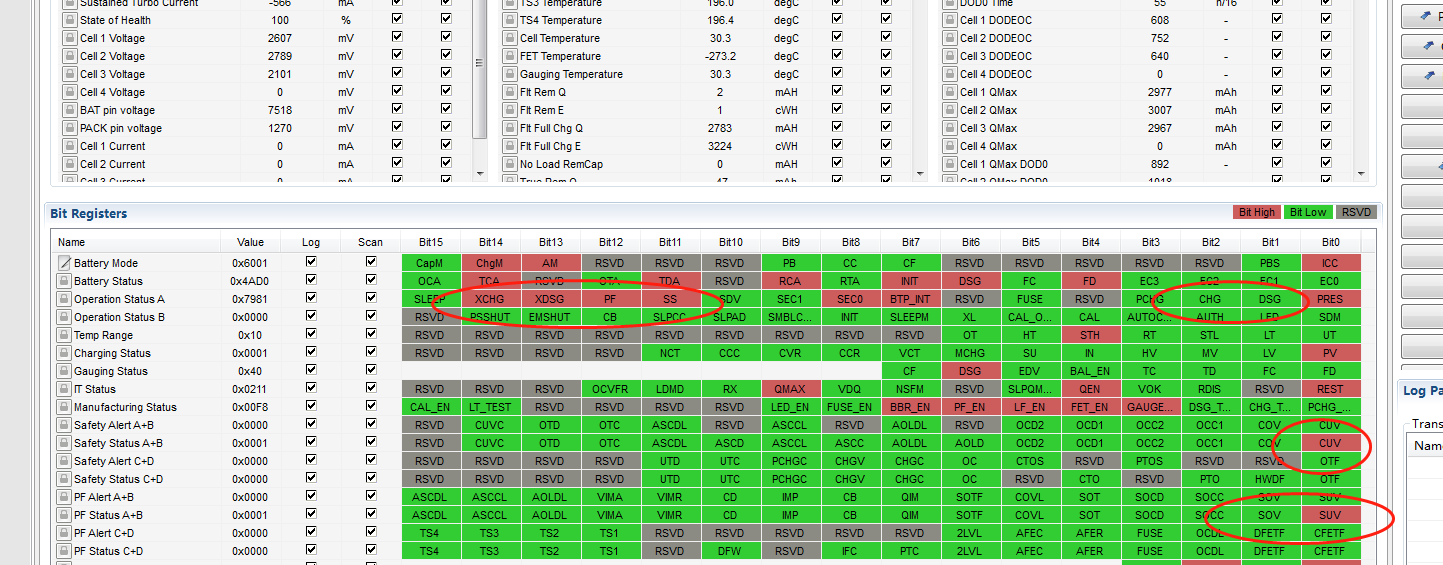Click the lock icon for Operation Status A
This screenshot has width=1443, height=565.
click(65, 299)
